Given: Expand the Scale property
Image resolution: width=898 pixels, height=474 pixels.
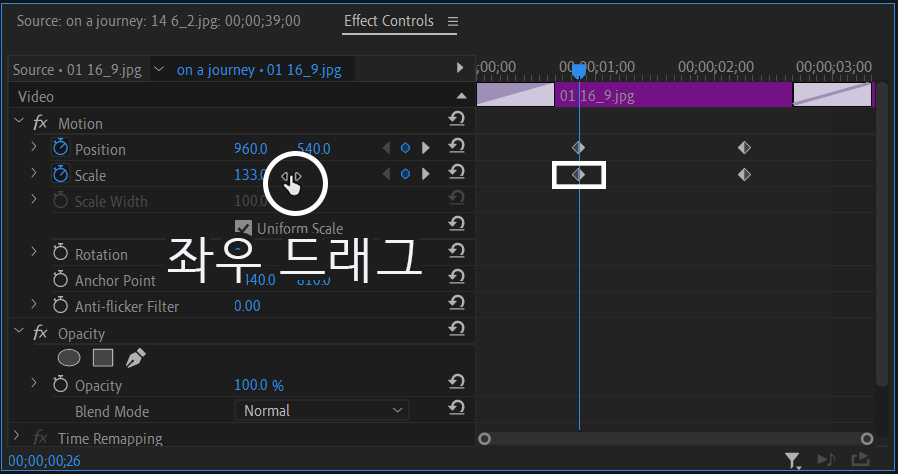Looking at the screenshot, I should 34,173.
